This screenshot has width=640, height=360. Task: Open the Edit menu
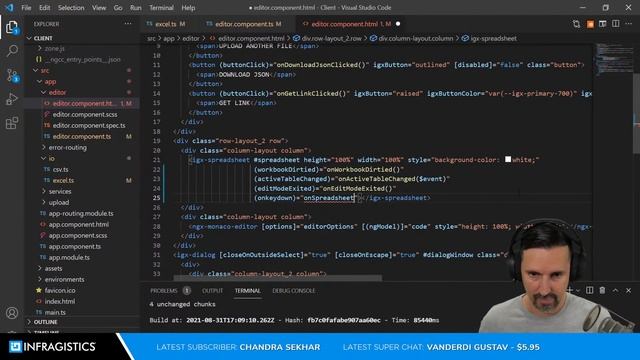point(44,7)
